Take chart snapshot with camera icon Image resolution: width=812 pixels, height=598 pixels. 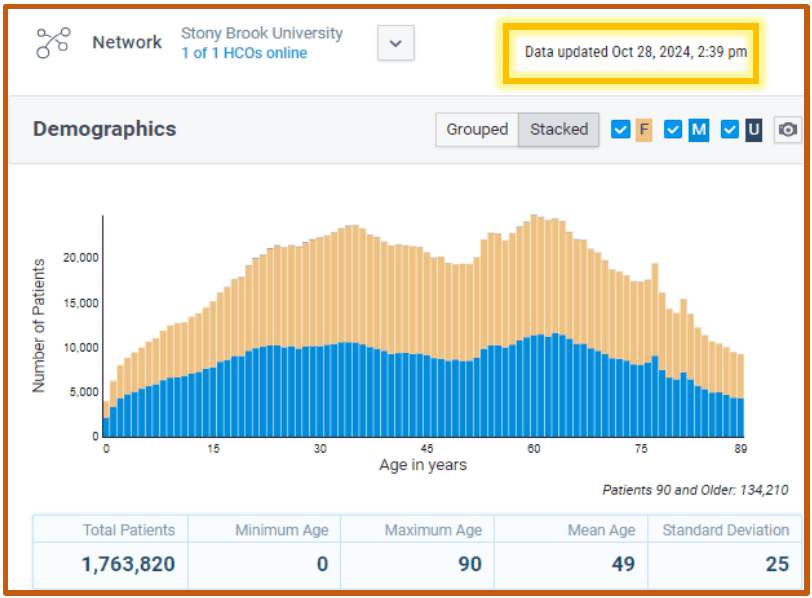[x=788, y=129]
